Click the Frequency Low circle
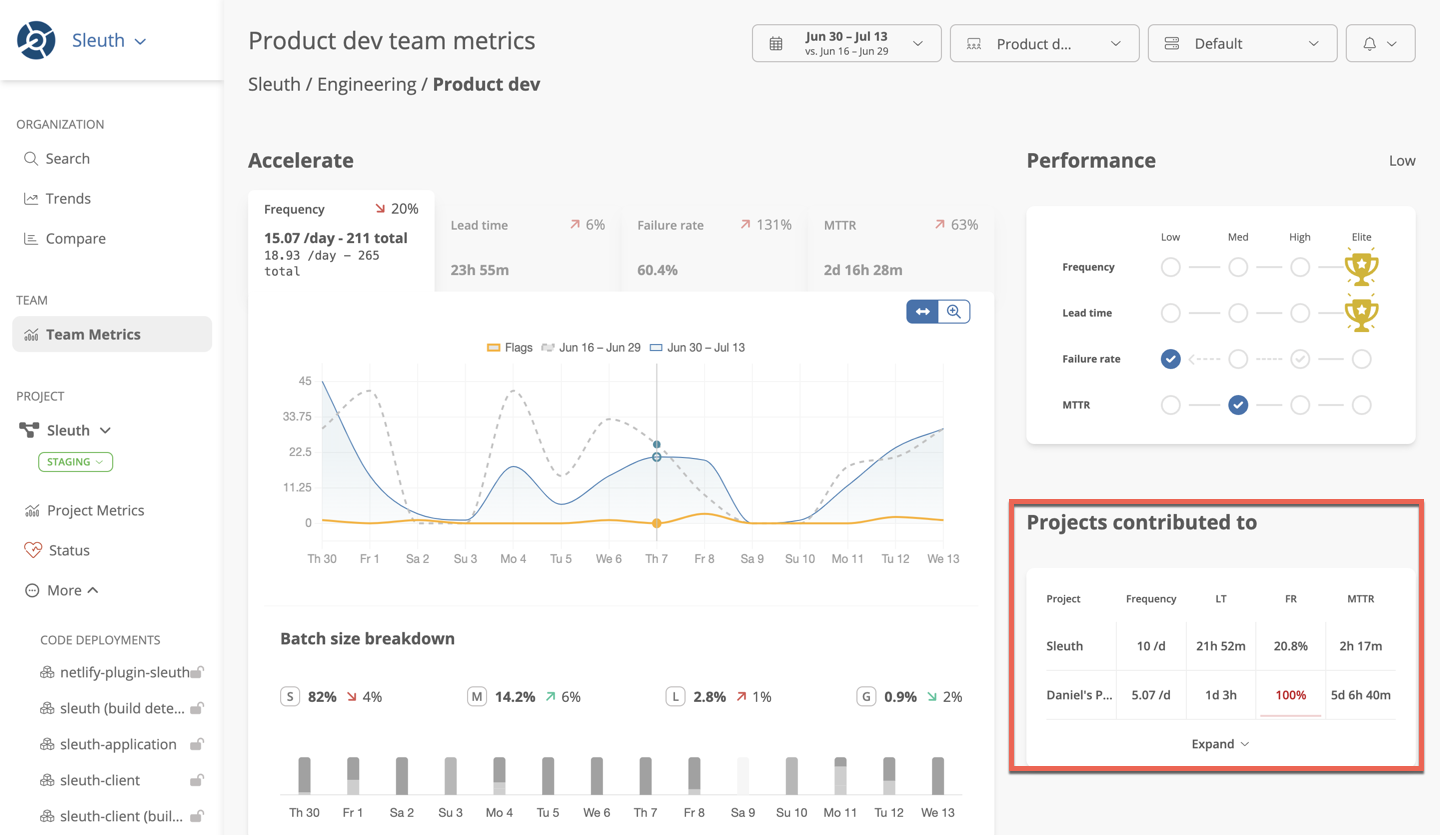Screen dimensions: 1440x835 (x=1170, y=267)
